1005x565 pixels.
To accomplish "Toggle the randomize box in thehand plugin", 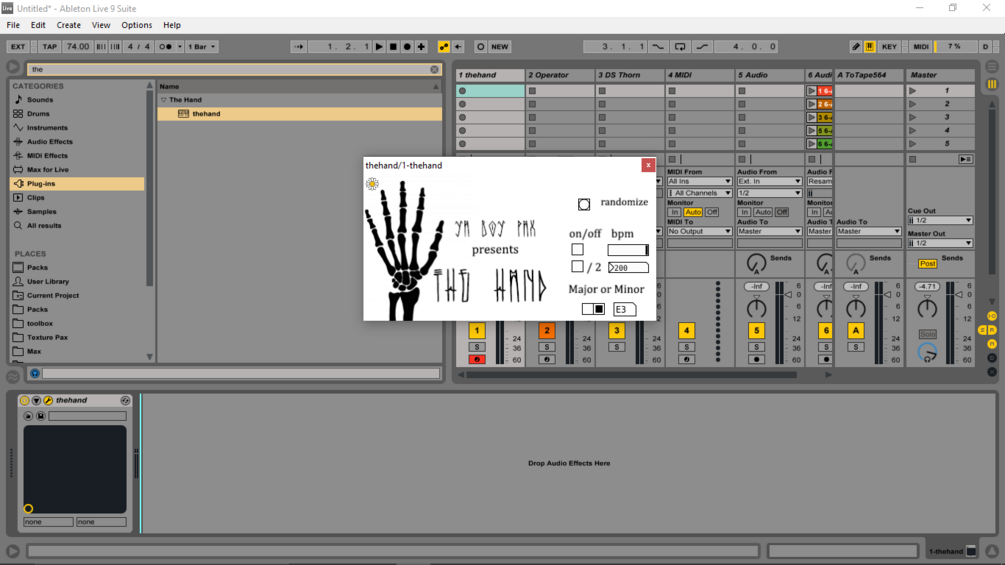I will [x=584, y=204].
